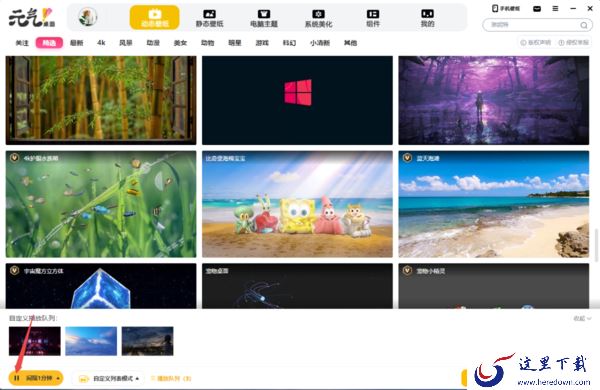This screenshot has width=600, height=390.
Task: Click VIP badge on 宠物小精灵 card
Action: 408,271
